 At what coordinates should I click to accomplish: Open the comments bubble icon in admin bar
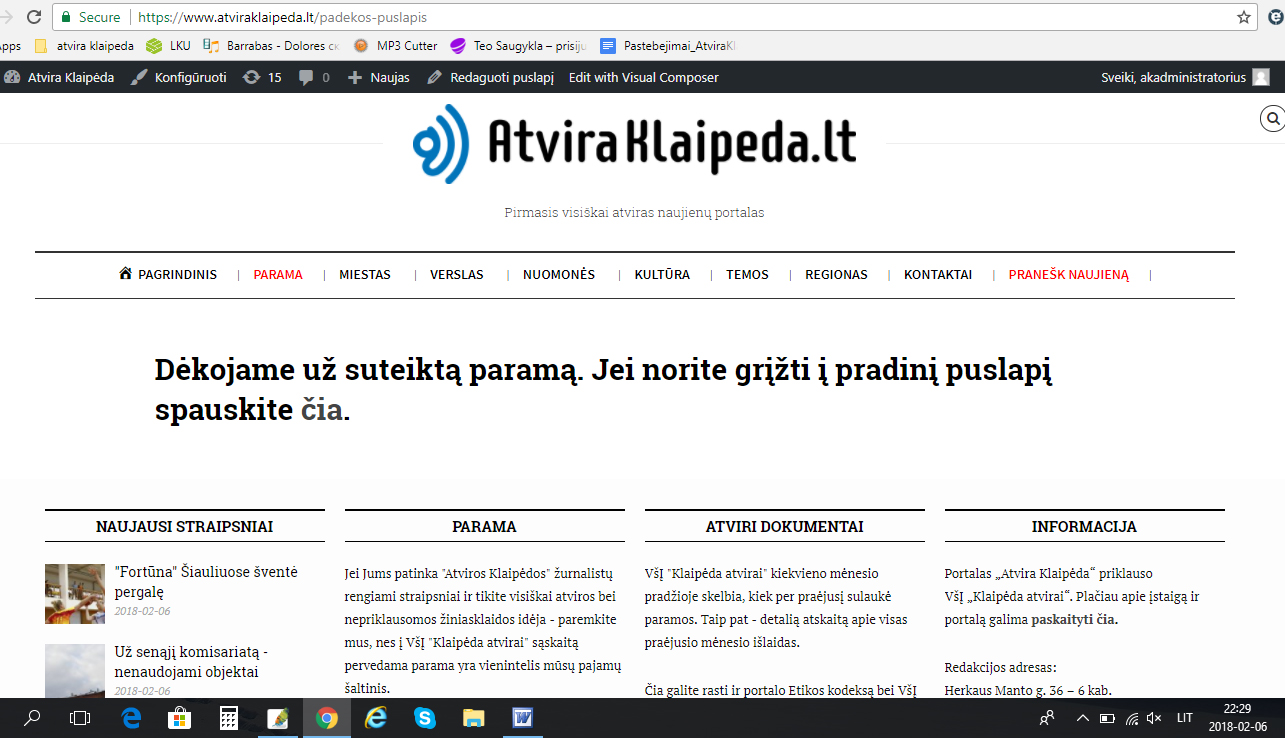pos(314,77)
